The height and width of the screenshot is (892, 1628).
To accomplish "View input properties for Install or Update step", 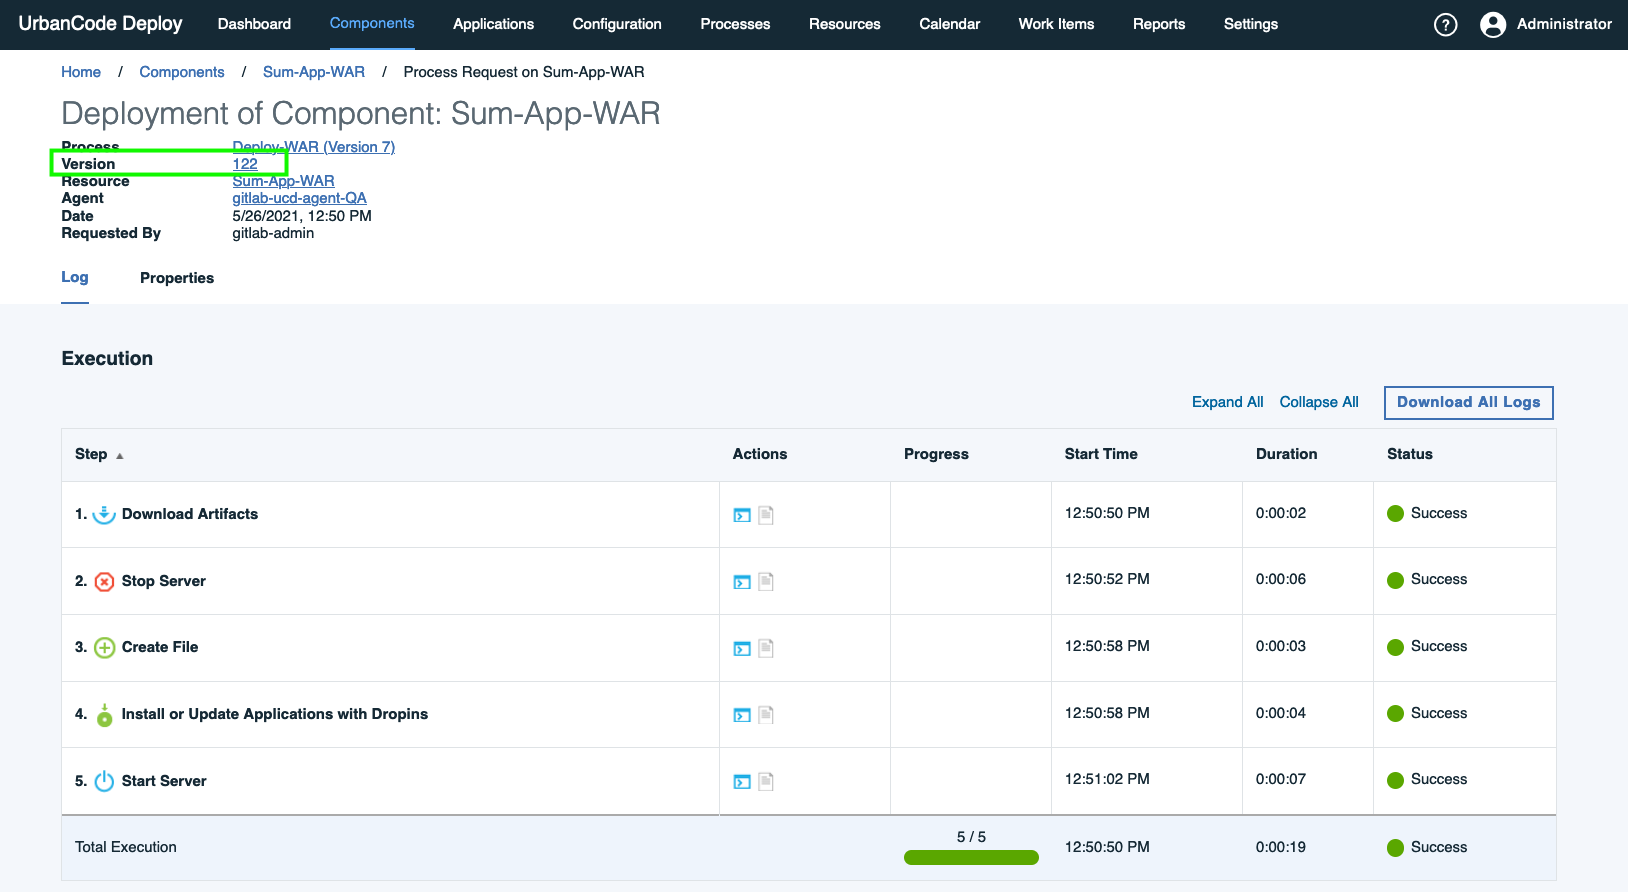I will click(x=766, y=714).
